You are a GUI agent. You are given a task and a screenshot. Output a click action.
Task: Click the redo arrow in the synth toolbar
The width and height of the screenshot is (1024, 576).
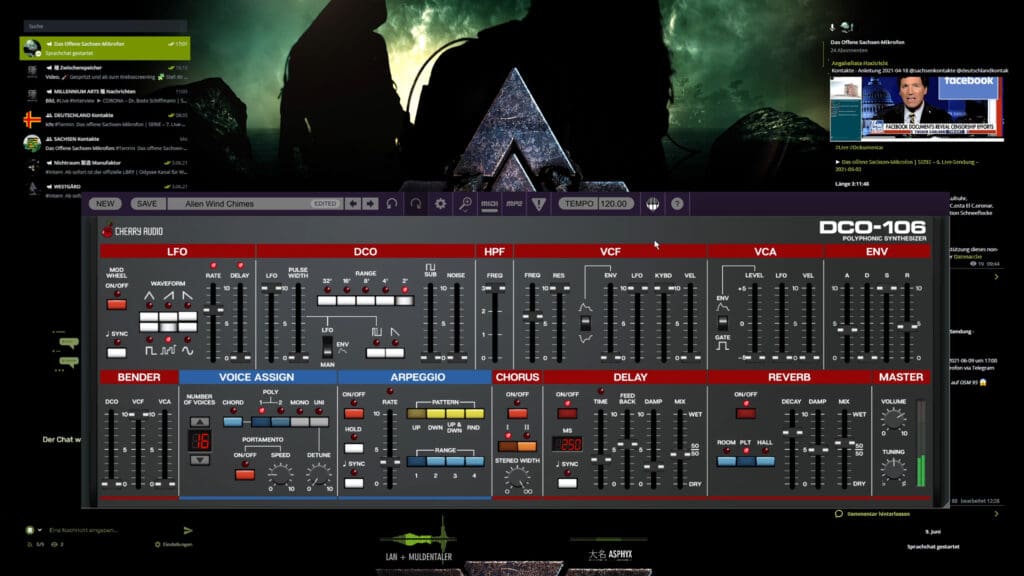[416, 204]
